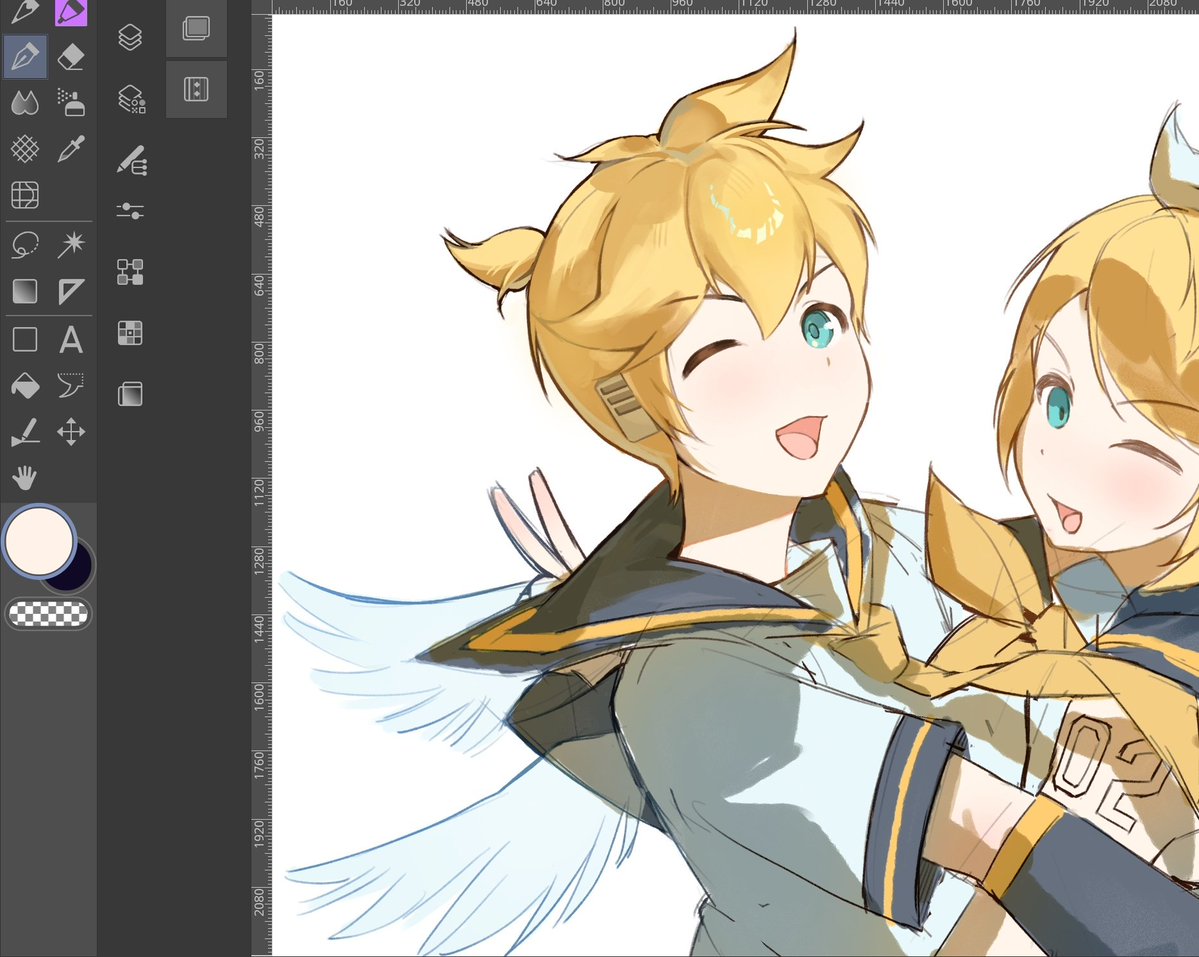This screenshot has width=1199, height=957.
Task: Open the stacked square palette icon
Action: 130,394
